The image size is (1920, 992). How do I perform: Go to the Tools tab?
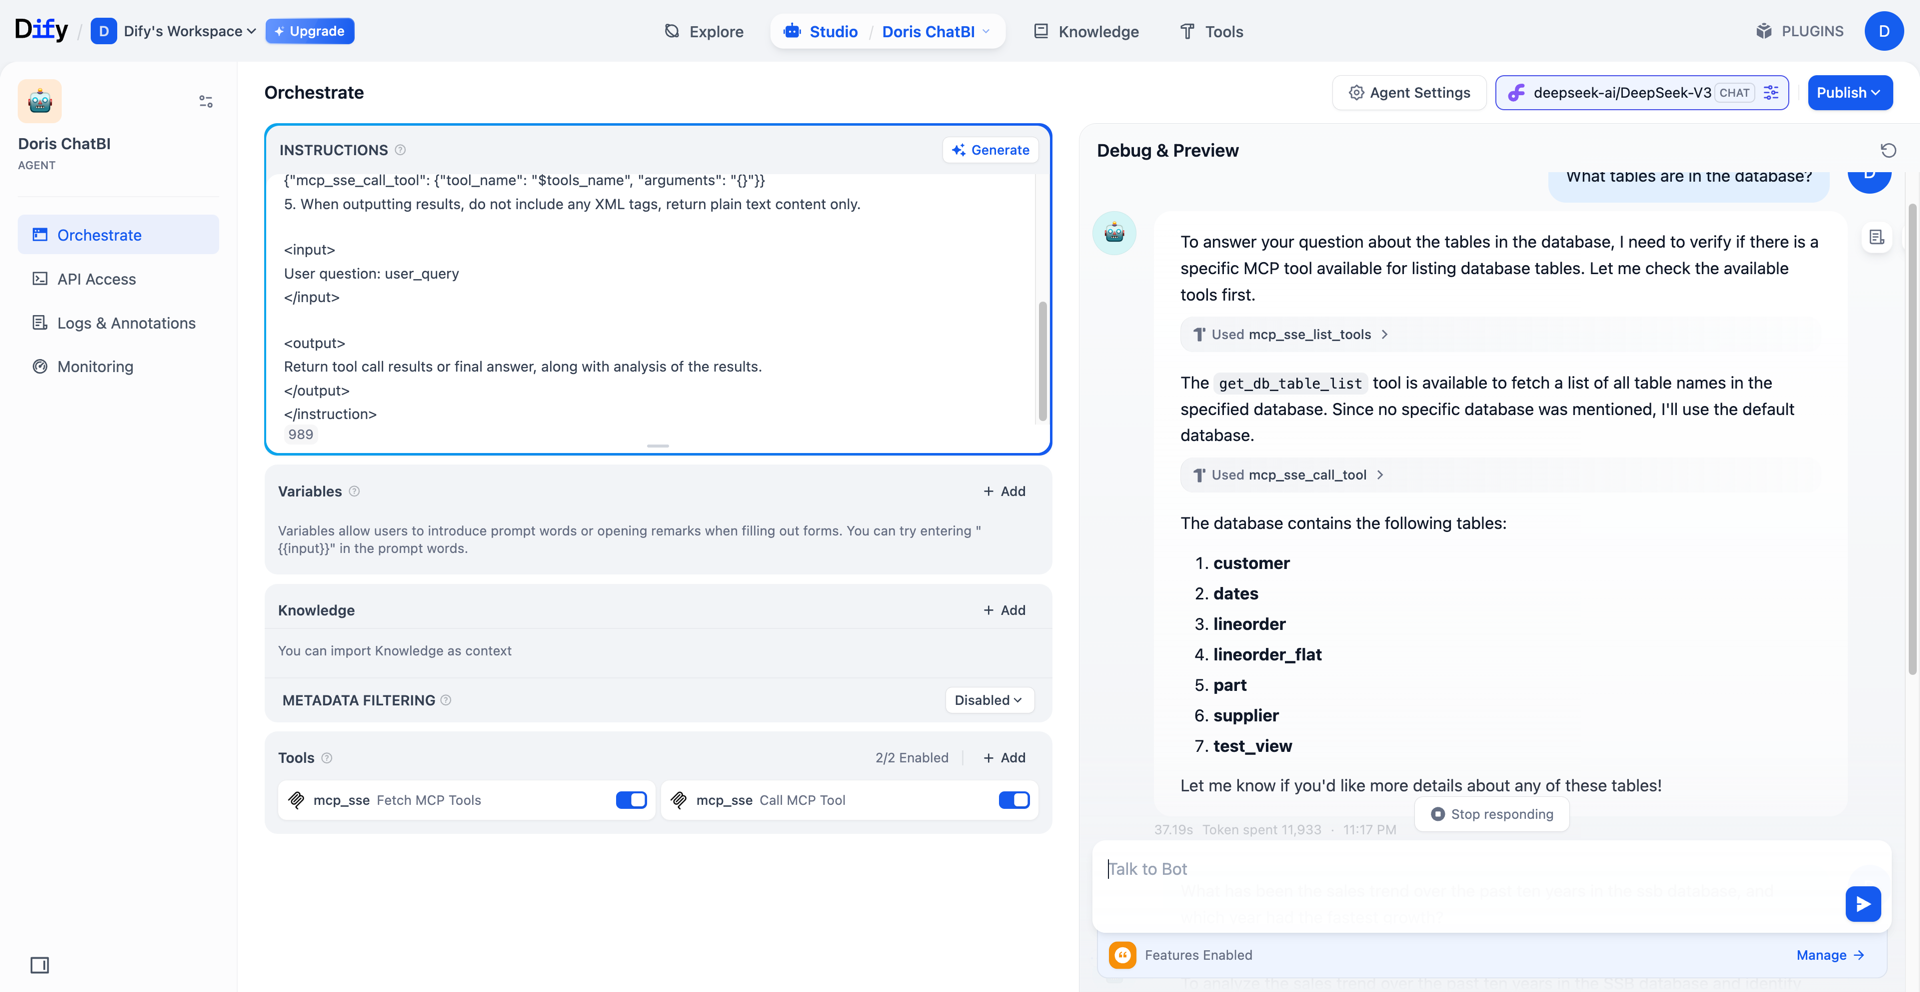coord(1212,31)
